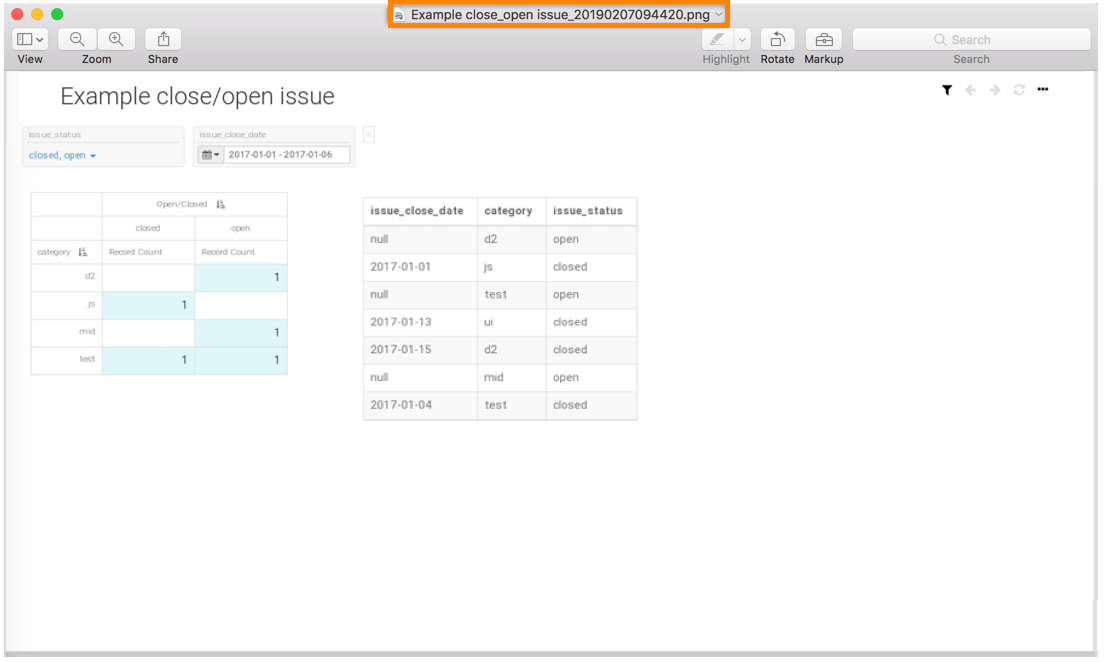Image resolution: width=1106 pixels, height=662 pixels.
Task: Rotate the image with the Rotate button
Action: 777,39
